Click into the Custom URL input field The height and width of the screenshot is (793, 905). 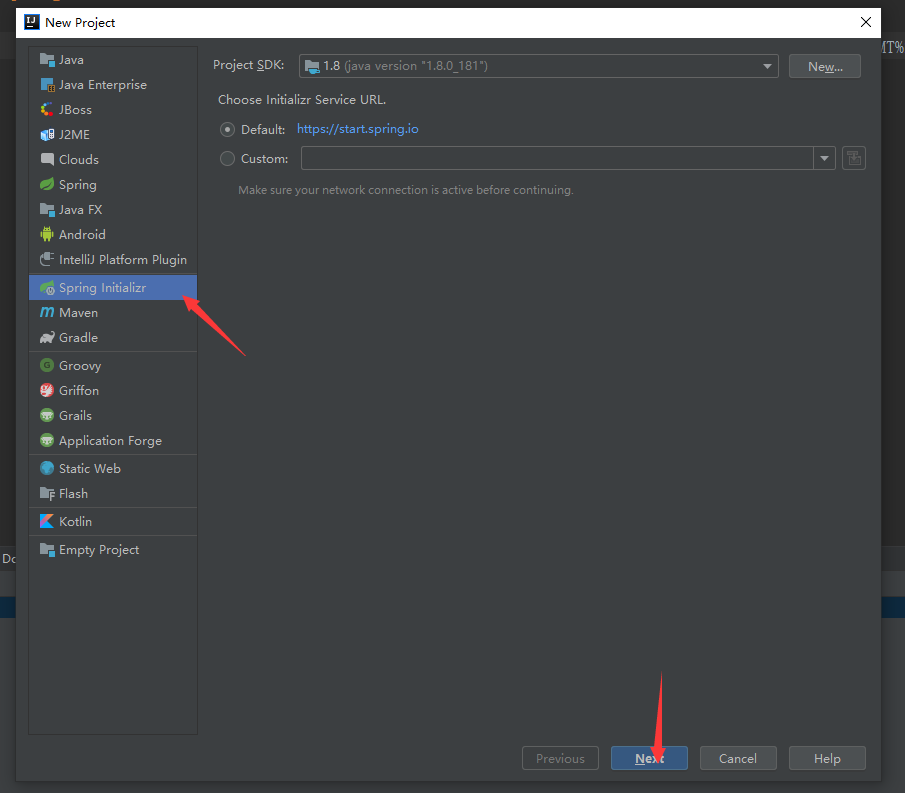pos(558,158)
